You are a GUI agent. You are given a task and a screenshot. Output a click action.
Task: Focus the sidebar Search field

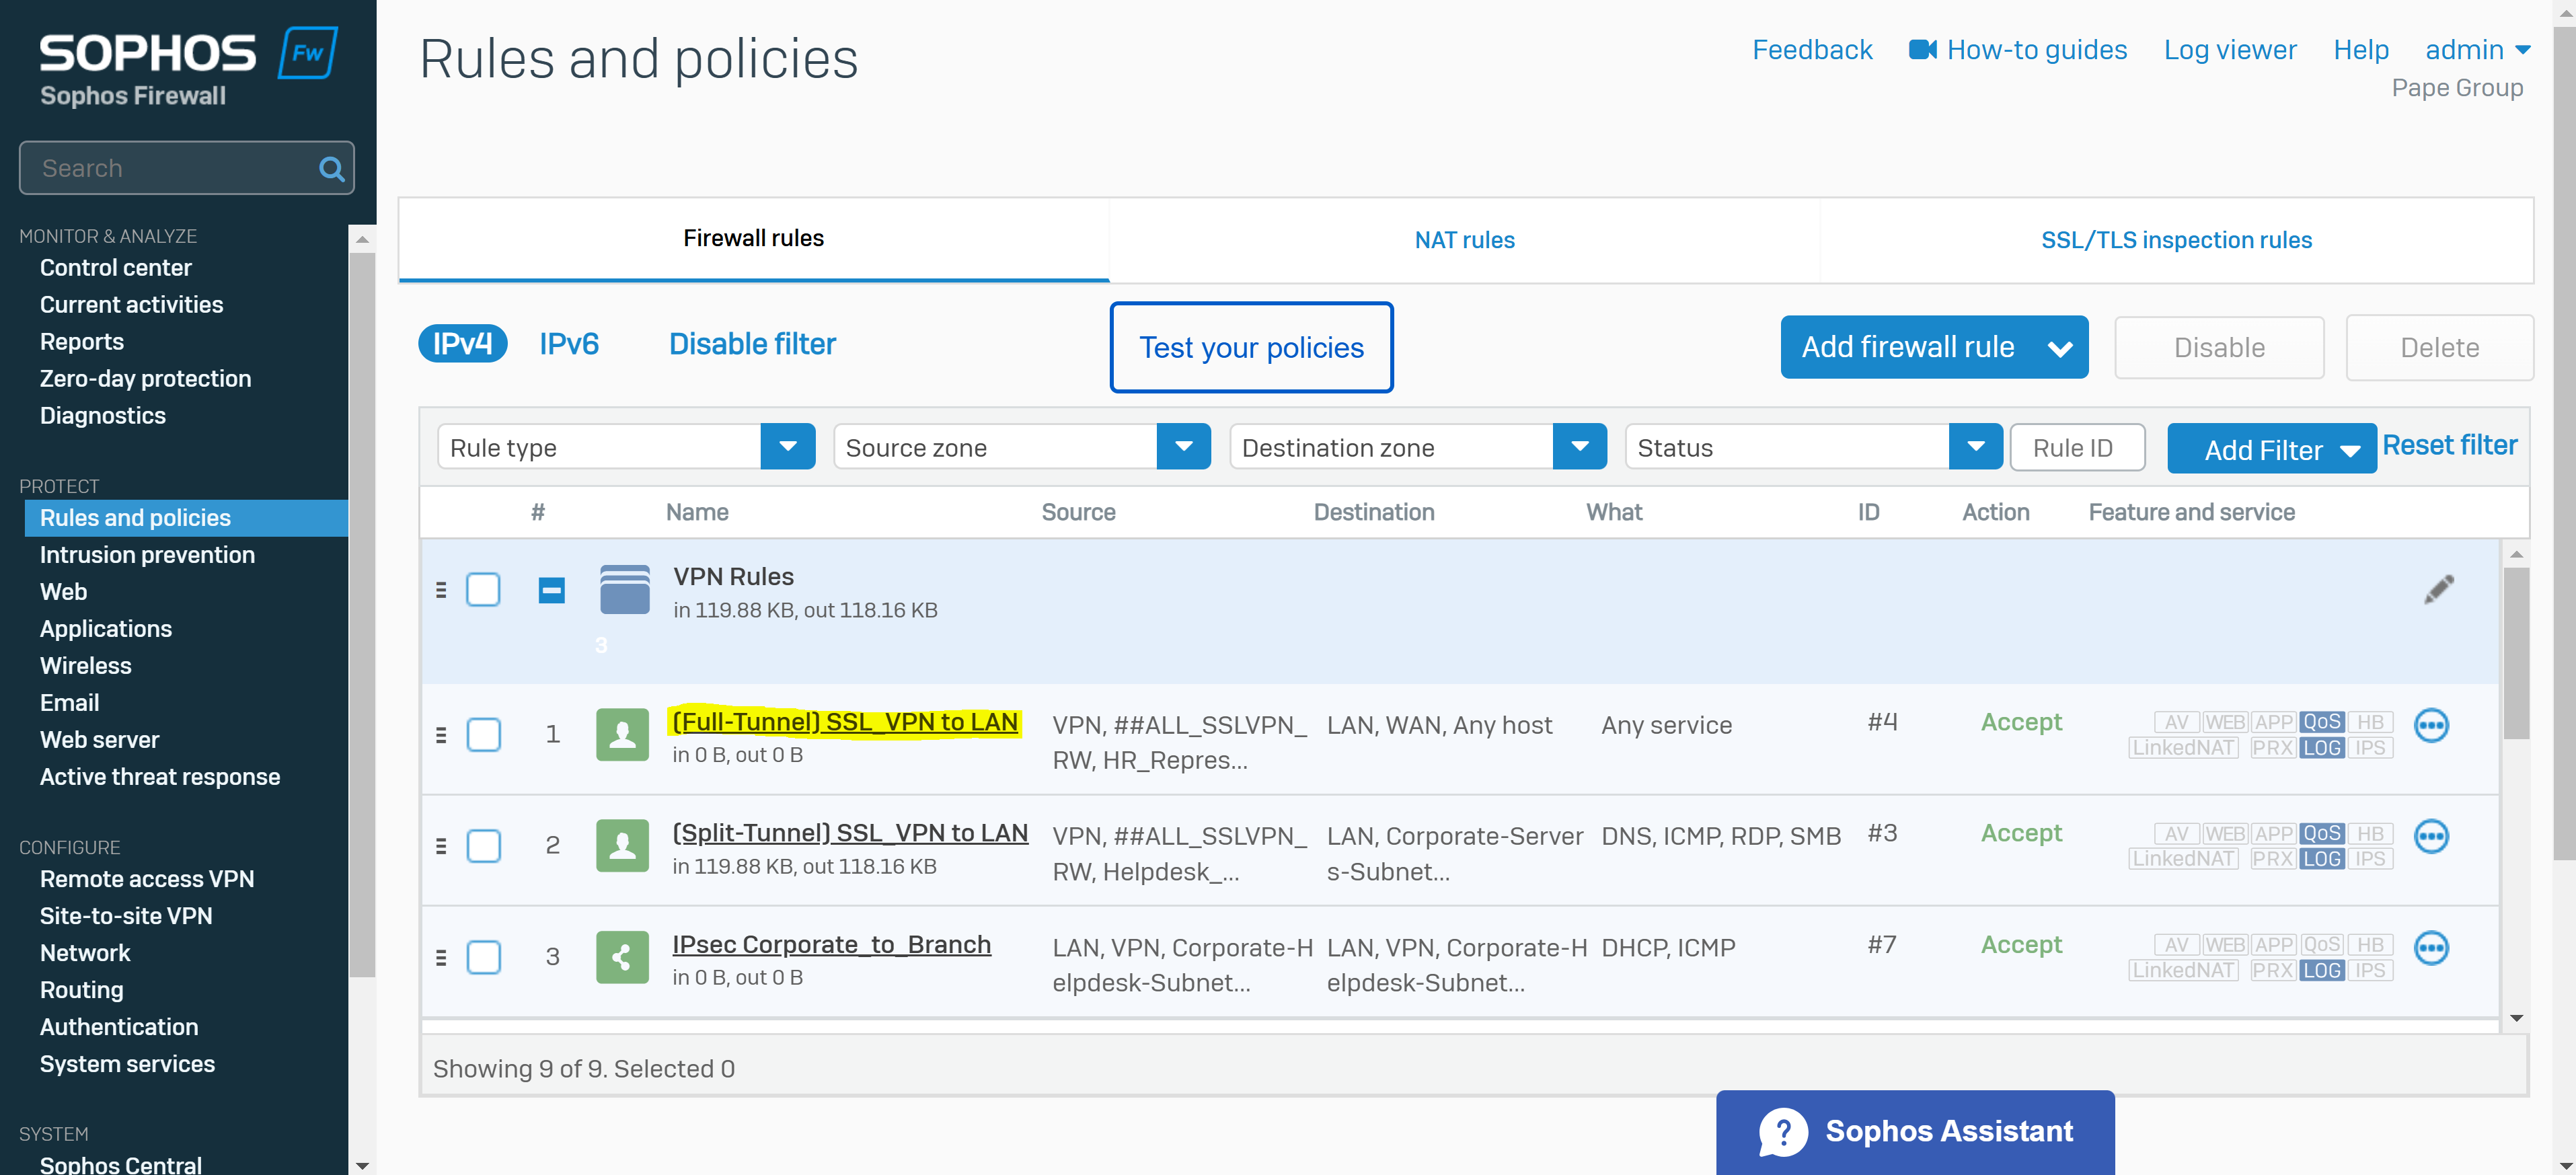click(186, 168)
